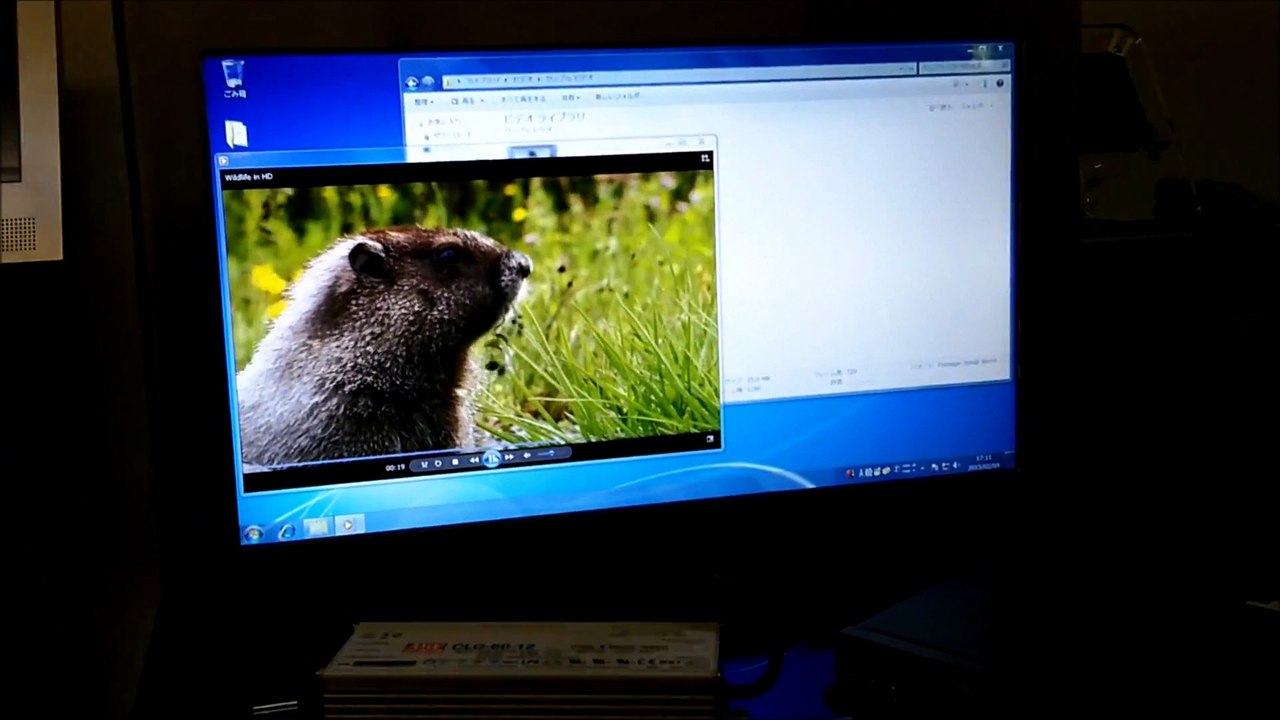Viewport: 1280px width, 720px height.
Task: Open the network icon in system tray
Action: [945, 466]
